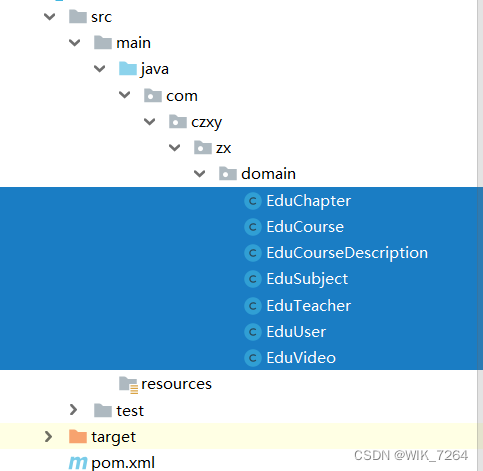Screen dimensions: 483x471
Task: Click the main folder icon
Action: (x=103, y=42)
